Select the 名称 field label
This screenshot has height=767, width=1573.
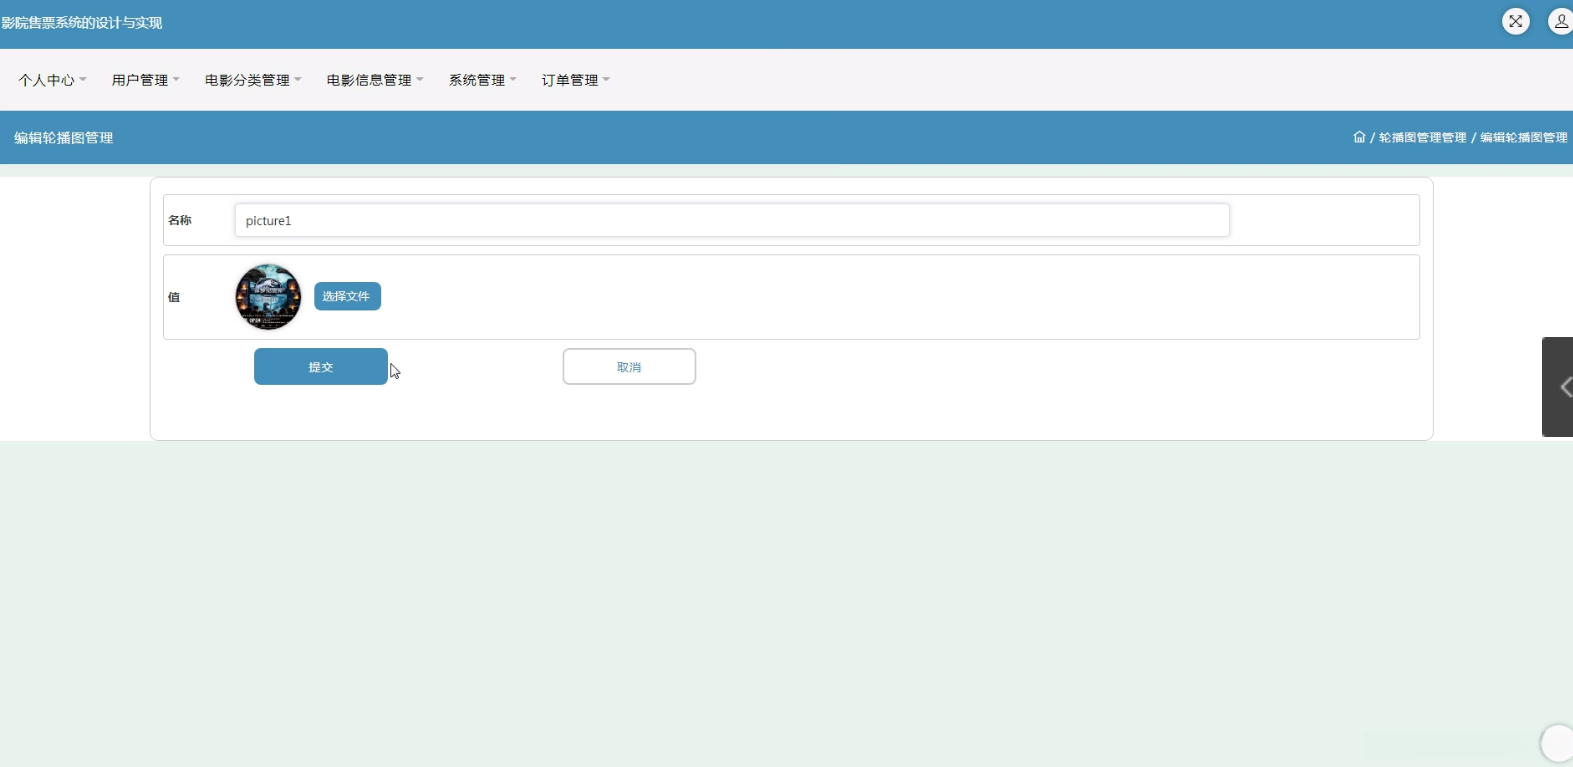coord(180,220)
